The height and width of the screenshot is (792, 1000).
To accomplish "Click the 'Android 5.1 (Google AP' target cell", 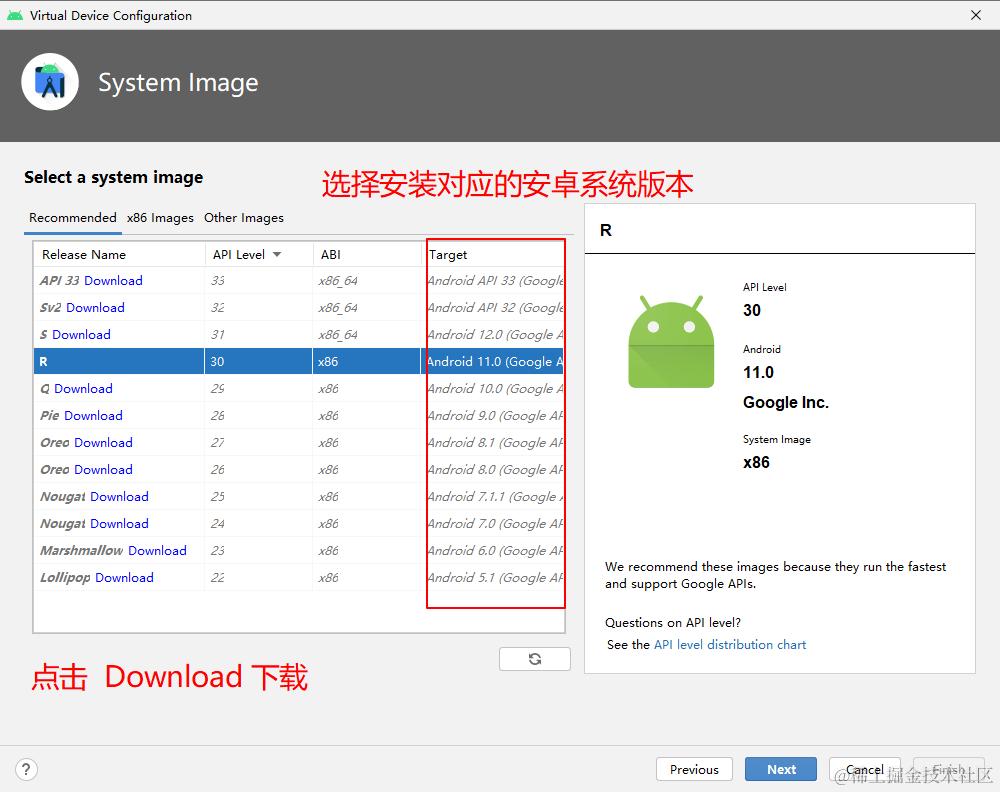I will (492, 578).
